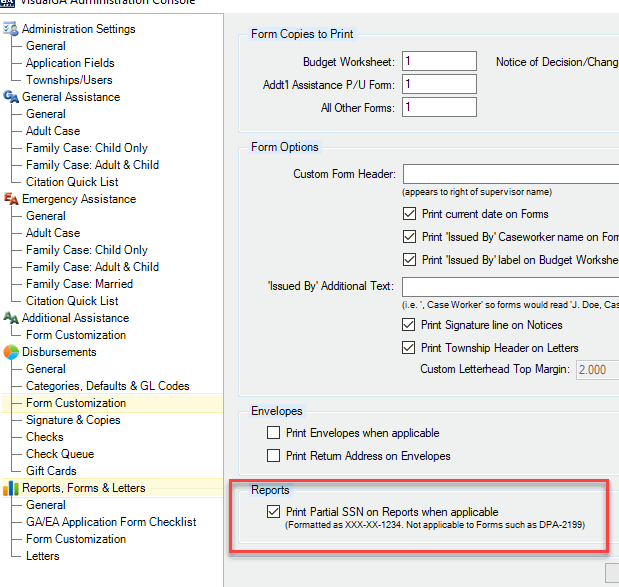Enable Print Envelopes when applicable
619x587 pixels.
click(273, 433)
